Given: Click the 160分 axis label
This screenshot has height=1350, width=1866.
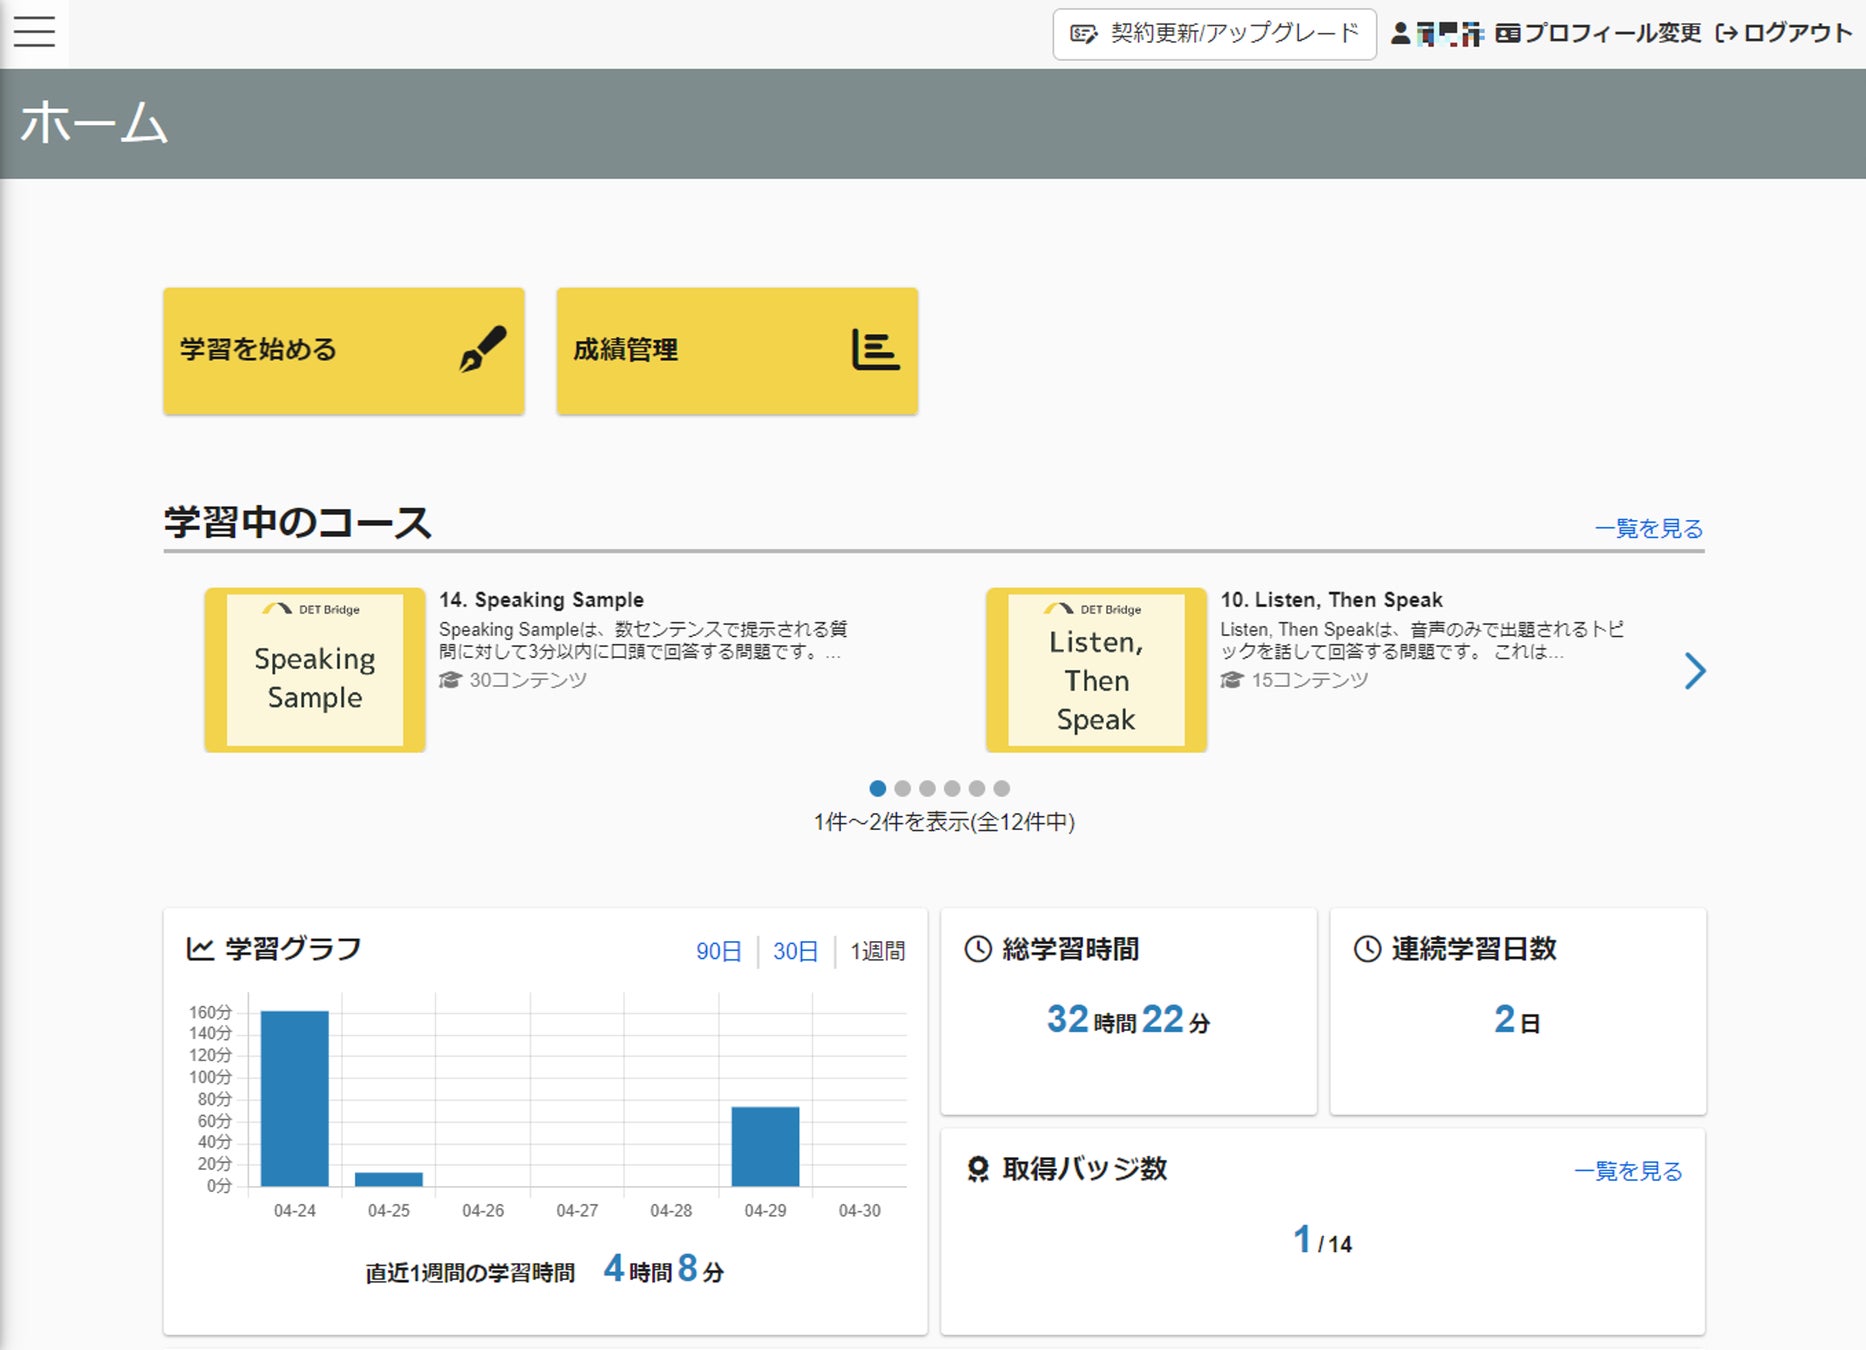Looking at the screenshot, I should pos(210,1012).
